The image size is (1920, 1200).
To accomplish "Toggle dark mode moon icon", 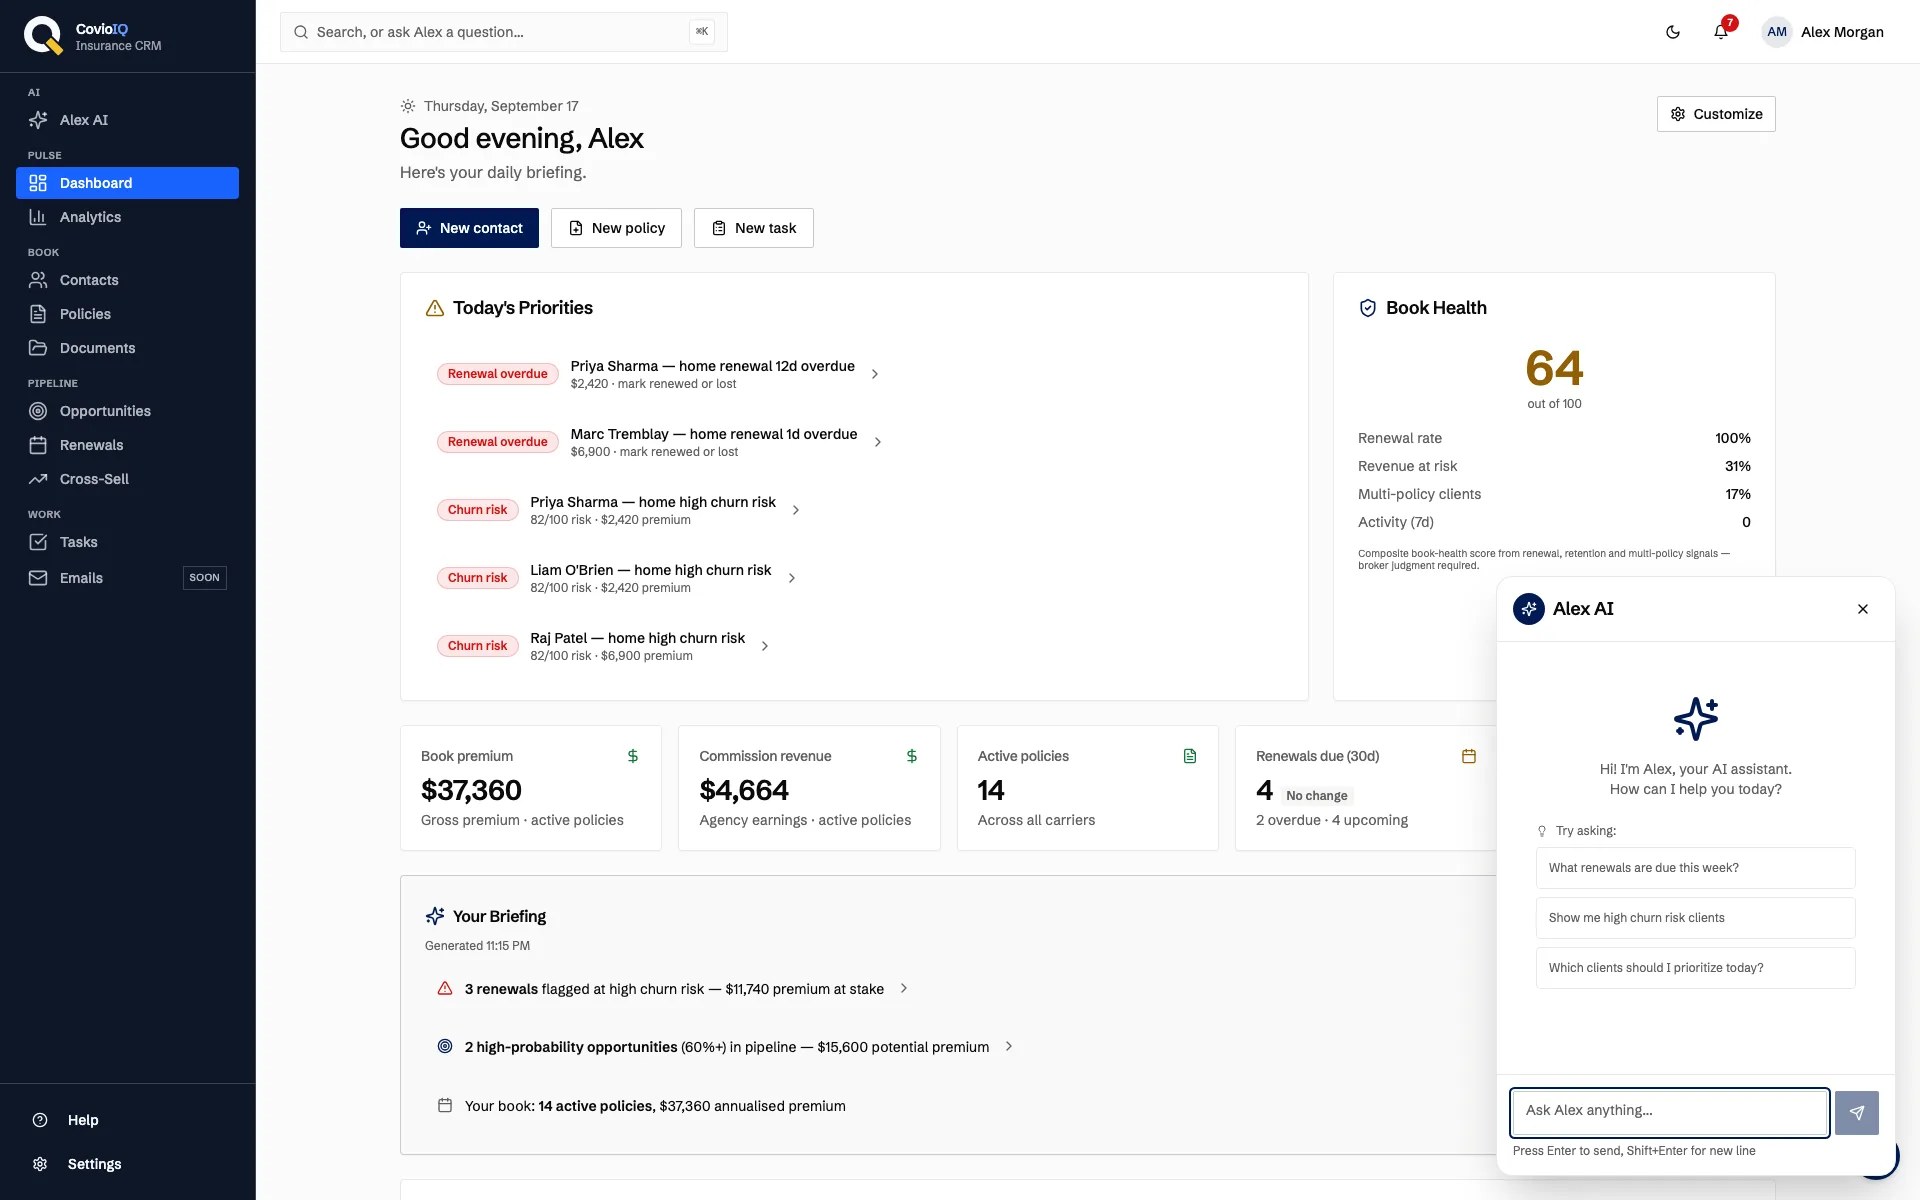I will 1673,32.
